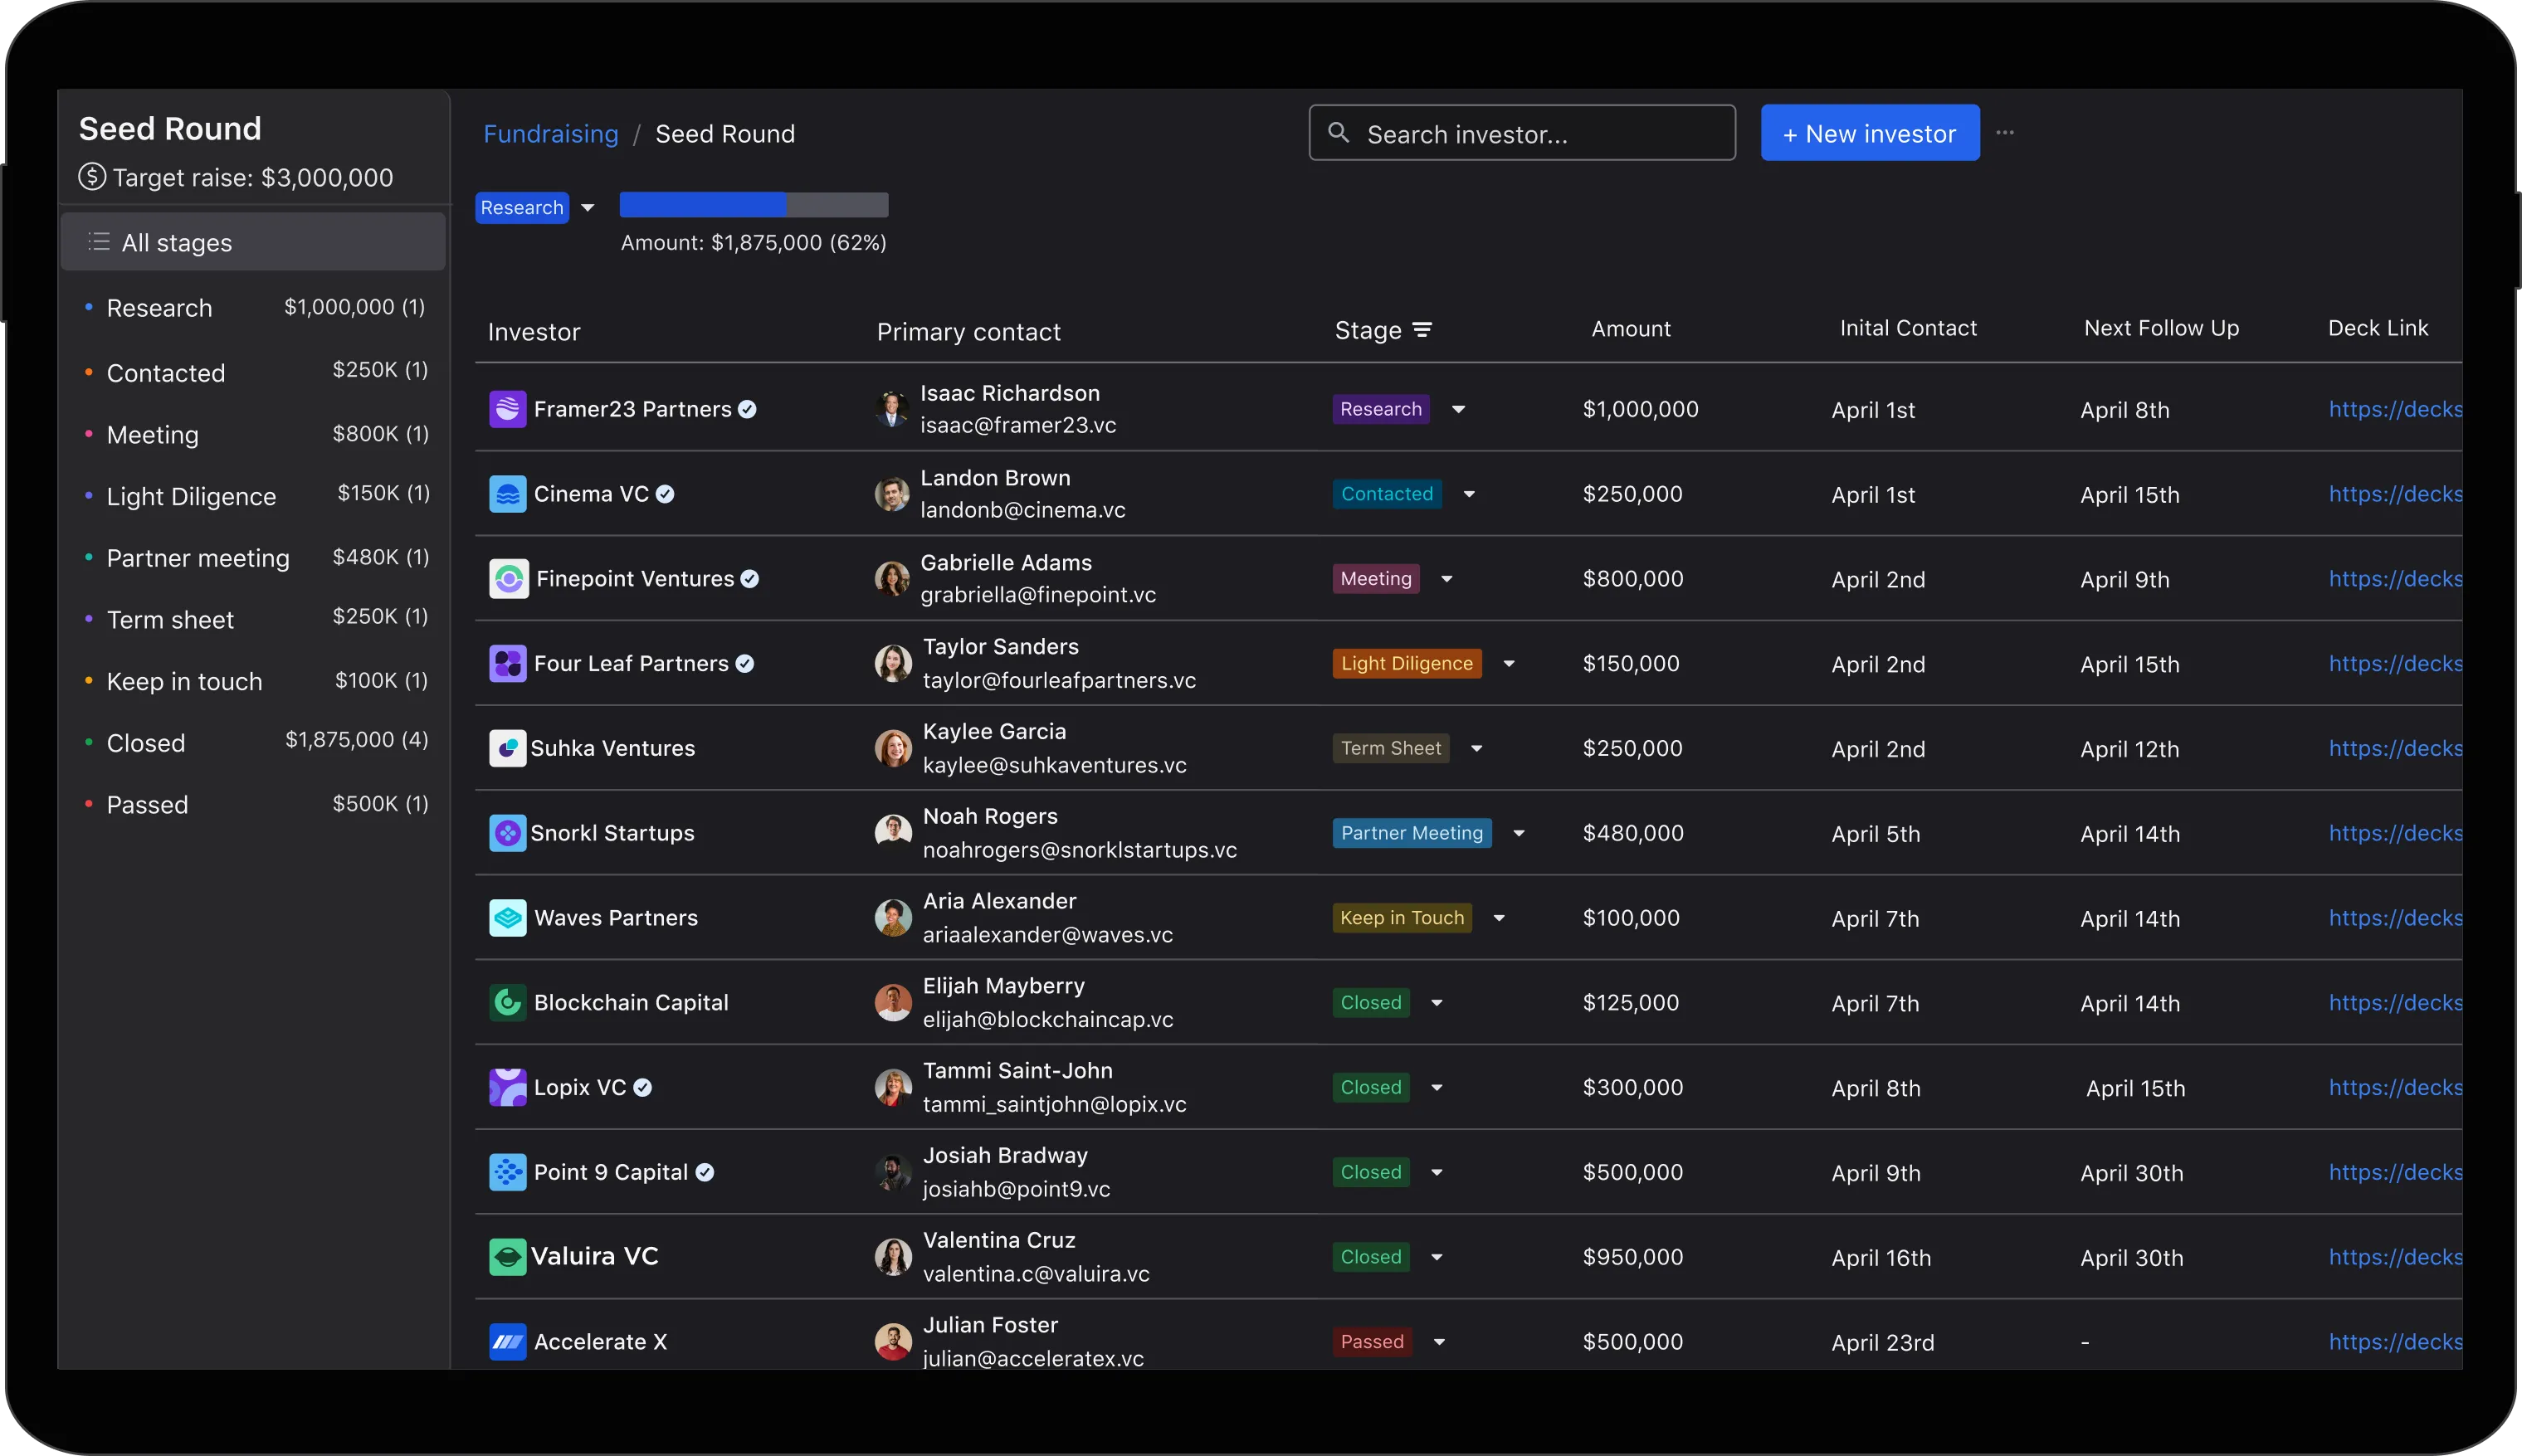2522x1456 pixels.
Task: Go to Fundraising breadcrumb link
Action: (x=551, y=134)
